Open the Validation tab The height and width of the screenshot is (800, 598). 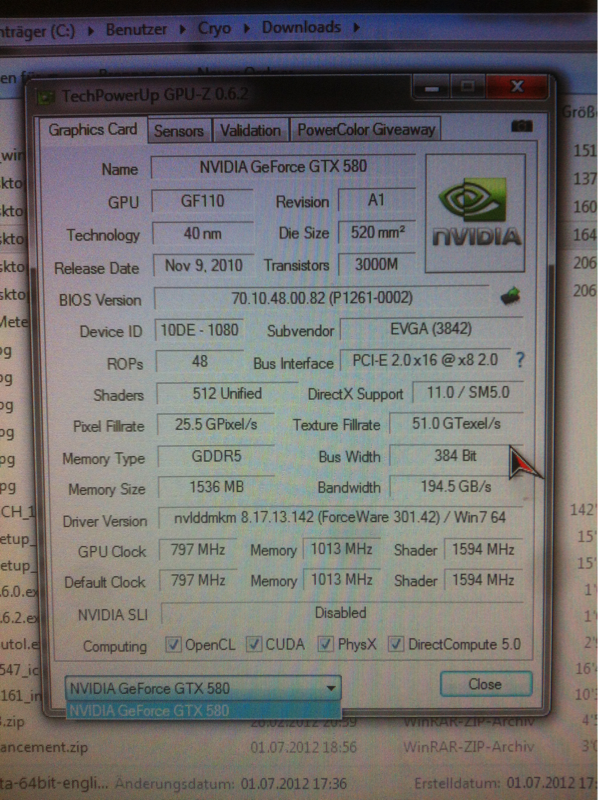coord(251,131)
